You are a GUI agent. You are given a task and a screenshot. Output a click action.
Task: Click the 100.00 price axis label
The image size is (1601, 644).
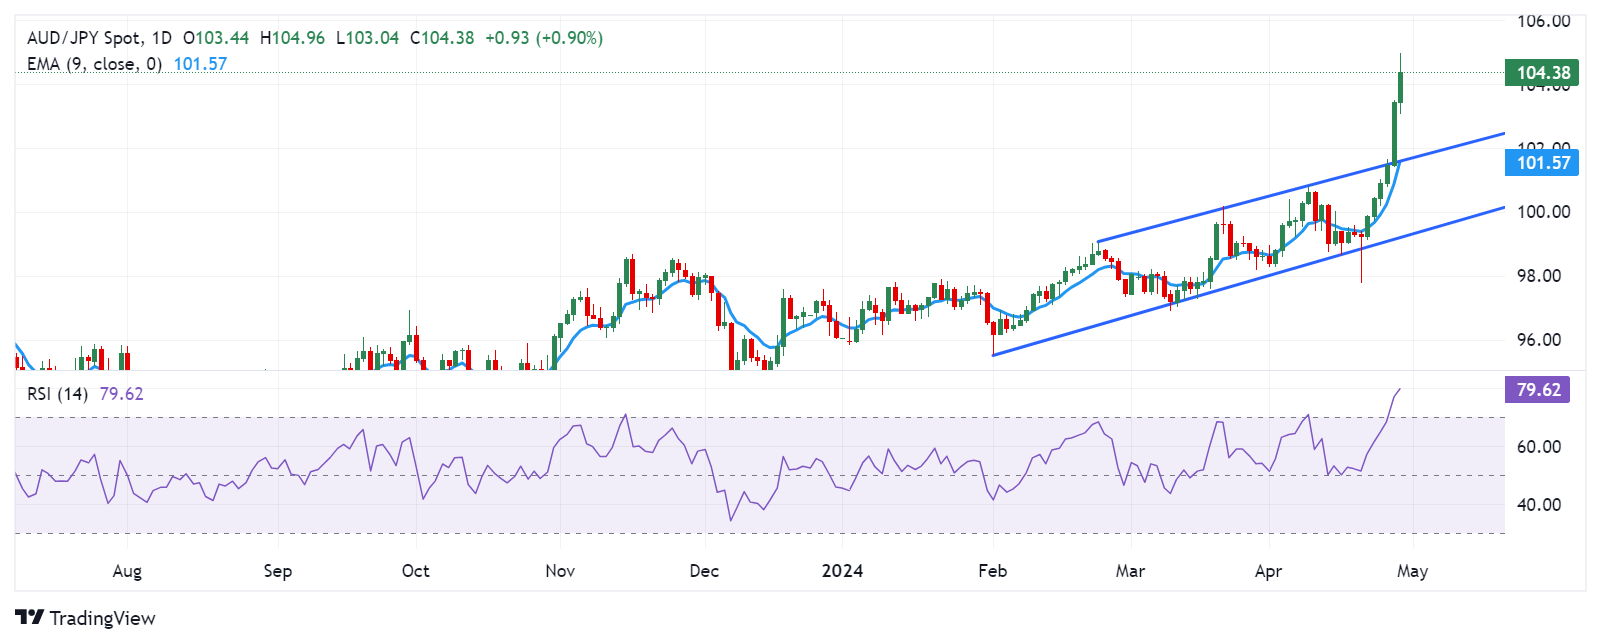coord(1543,212)
